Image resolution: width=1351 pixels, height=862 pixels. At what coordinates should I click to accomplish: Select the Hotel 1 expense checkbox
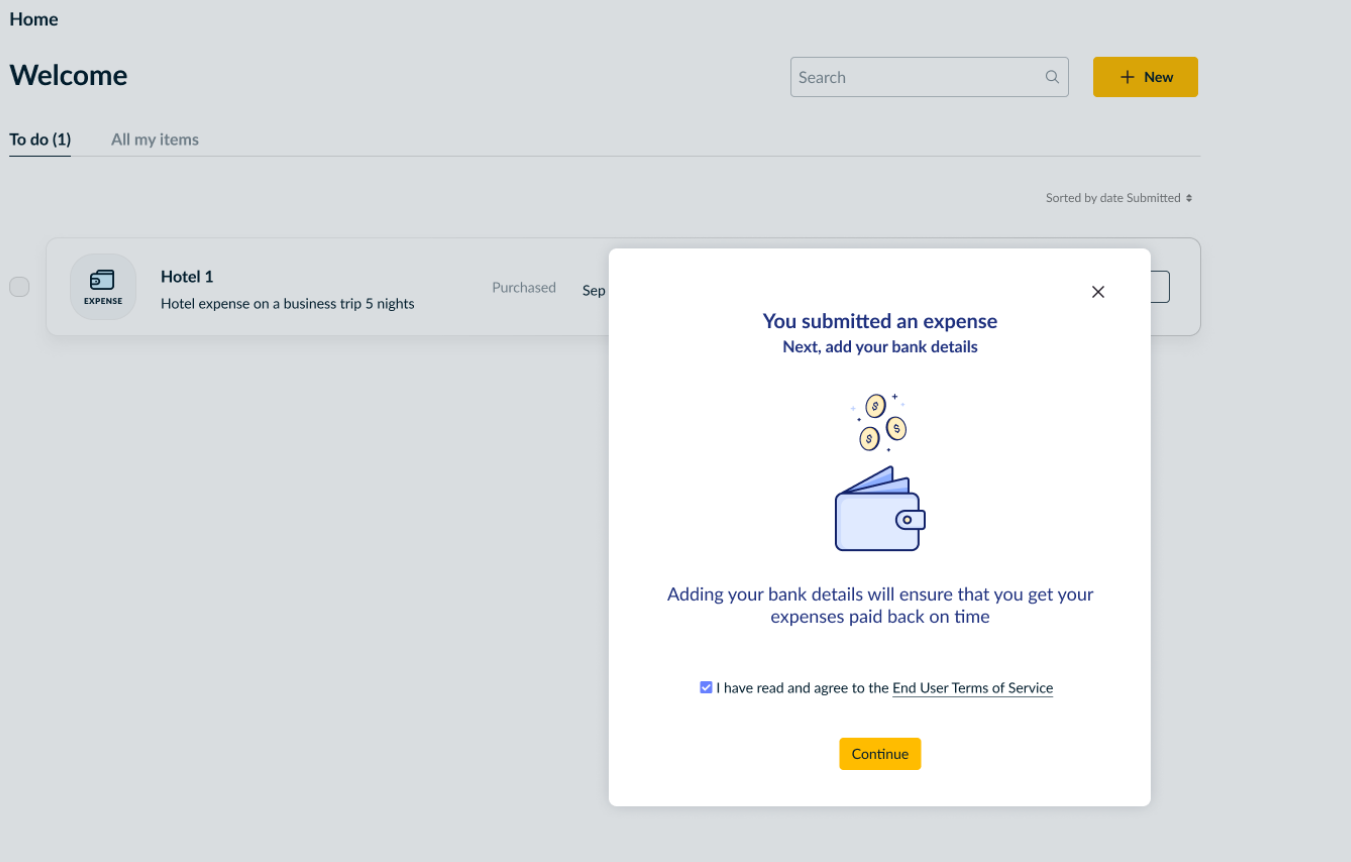click(19, 287)
